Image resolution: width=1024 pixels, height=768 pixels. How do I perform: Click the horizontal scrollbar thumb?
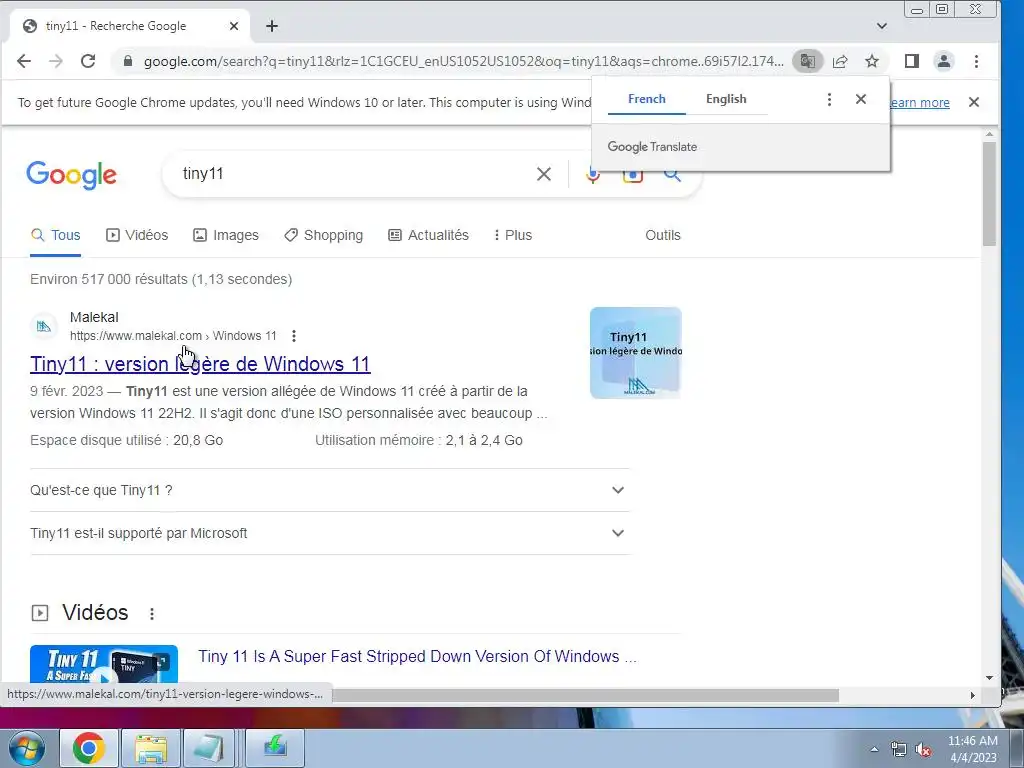click(x=585, y=696)
